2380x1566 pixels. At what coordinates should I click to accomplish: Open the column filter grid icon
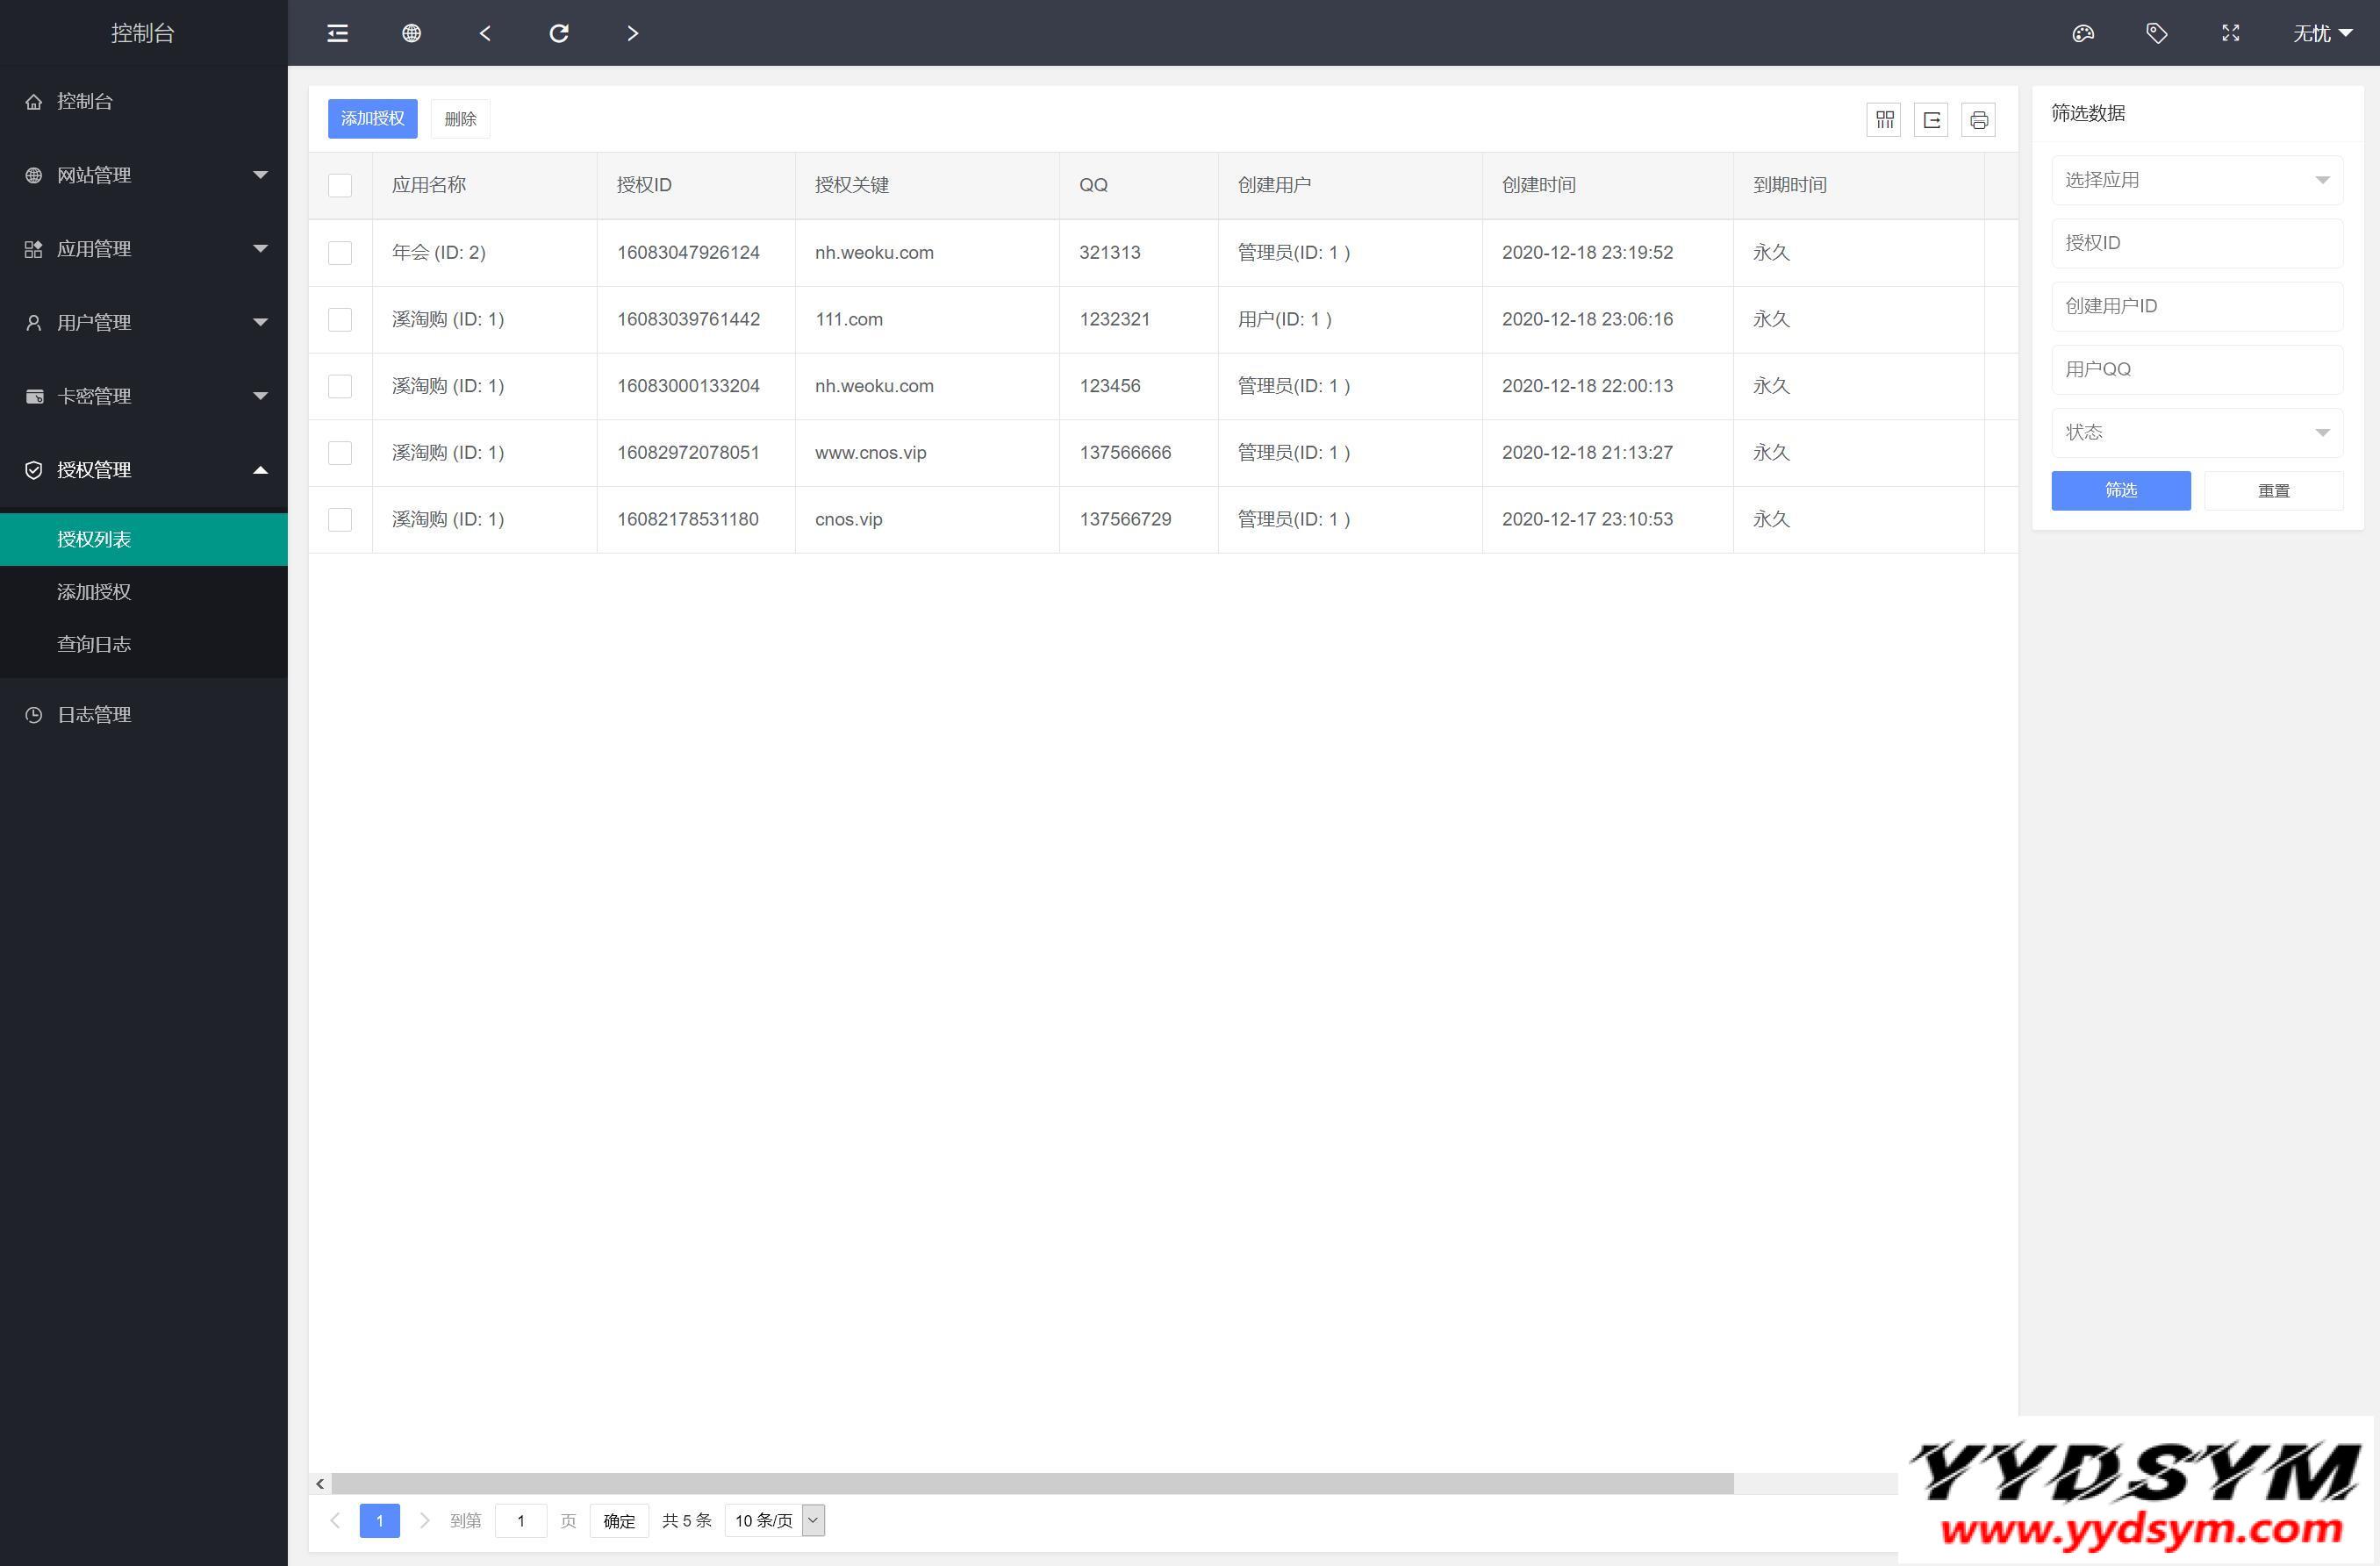tap(1884, 120)
